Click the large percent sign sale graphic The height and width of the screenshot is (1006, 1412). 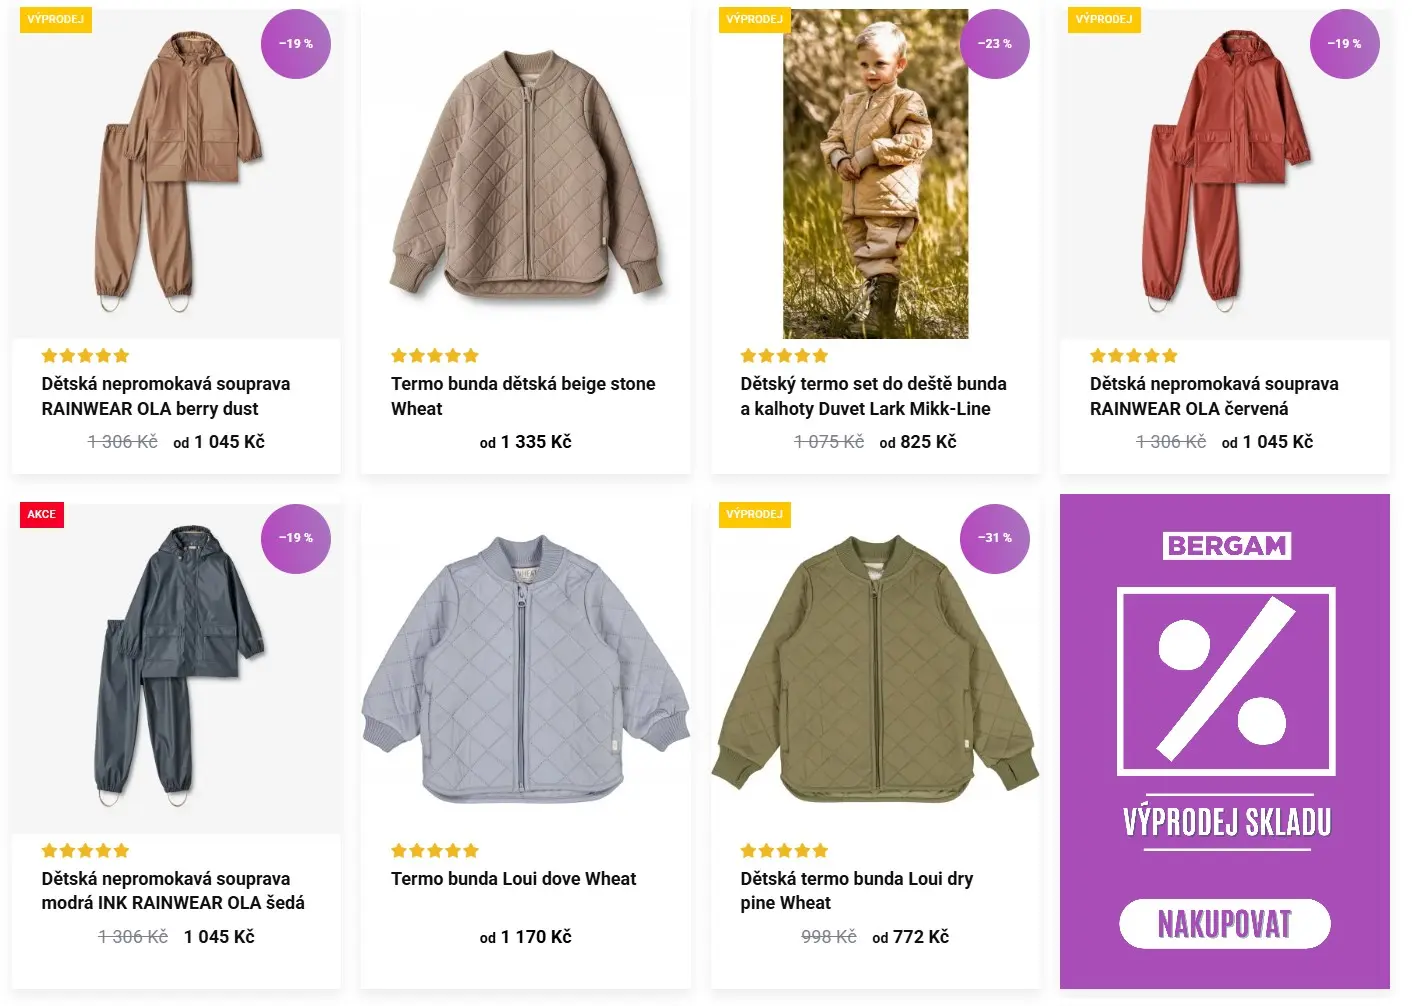click(1226, 682)
